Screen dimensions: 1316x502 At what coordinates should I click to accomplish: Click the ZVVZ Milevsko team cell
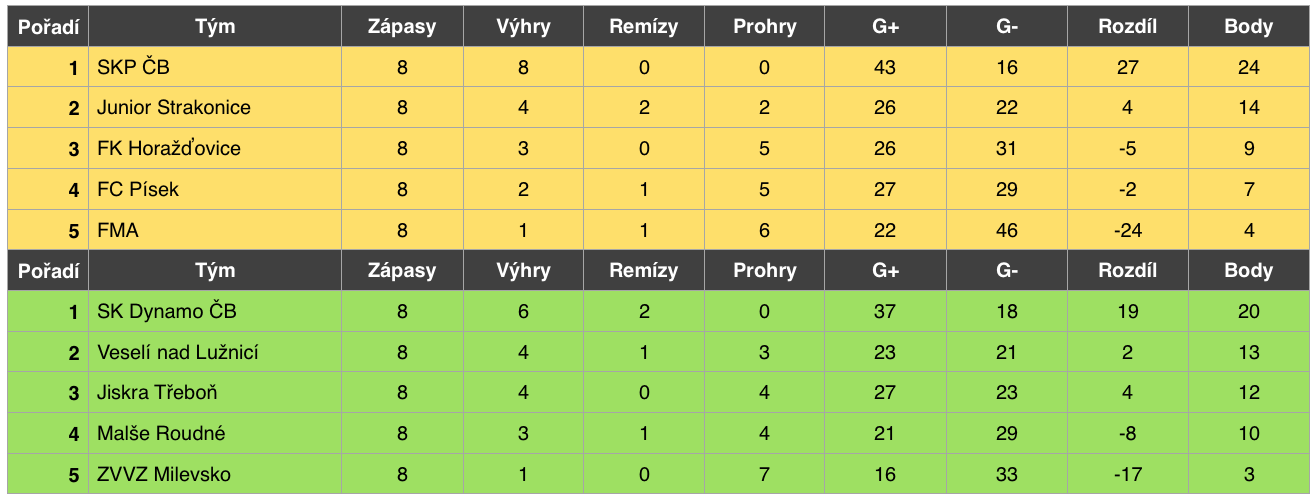(215, 474)
